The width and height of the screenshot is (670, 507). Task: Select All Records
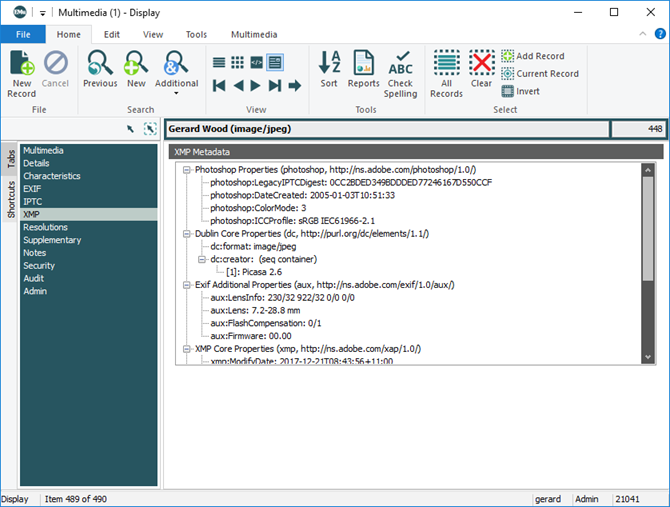446,66
